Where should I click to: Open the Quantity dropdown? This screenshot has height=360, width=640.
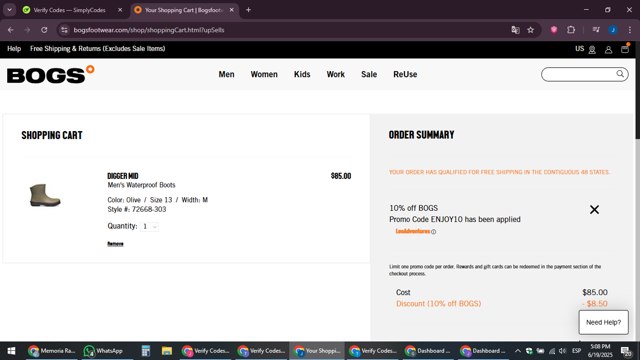coord(149,227)
